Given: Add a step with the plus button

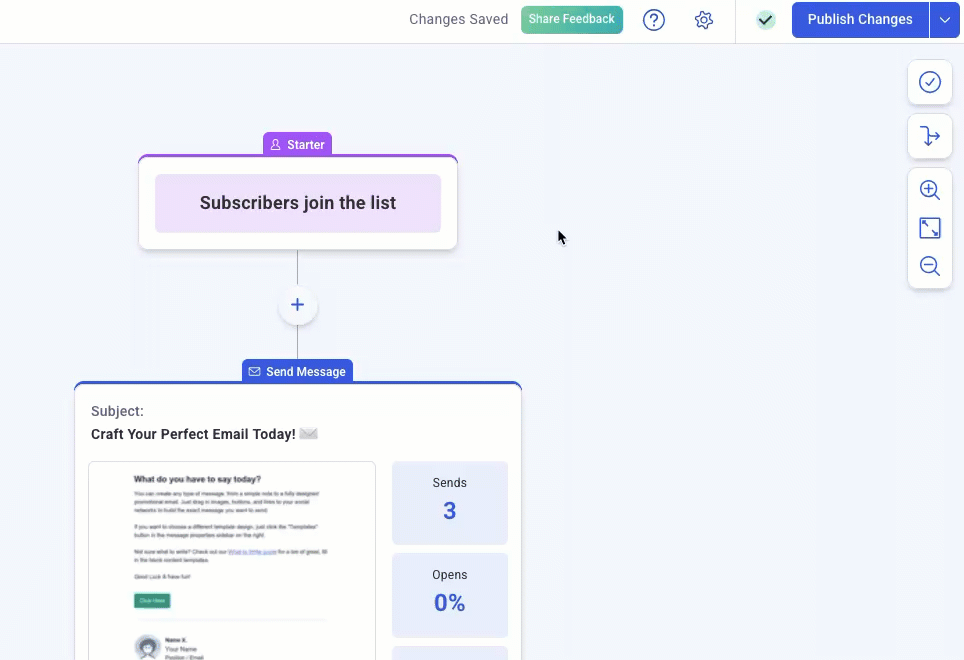Looking at the screenshot, I should [x=297, y=305].
